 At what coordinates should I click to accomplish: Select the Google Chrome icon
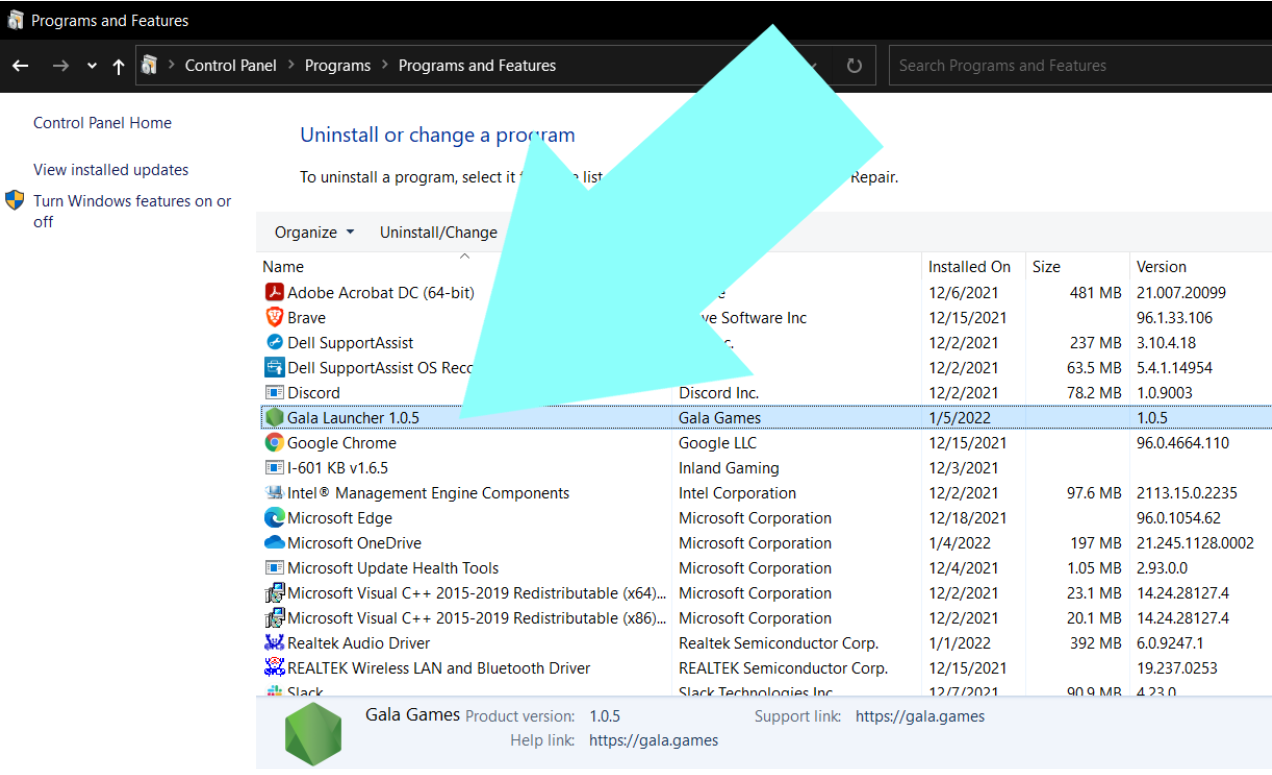click(x=274, y=443)
